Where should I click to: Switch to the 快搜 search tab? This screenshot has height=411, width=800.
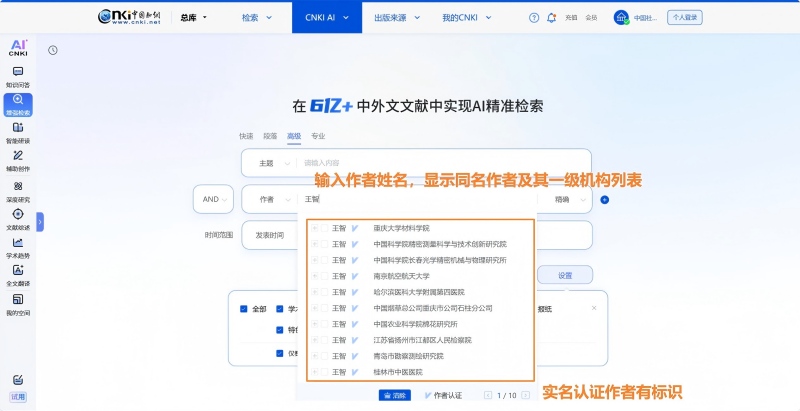(246, 136)
